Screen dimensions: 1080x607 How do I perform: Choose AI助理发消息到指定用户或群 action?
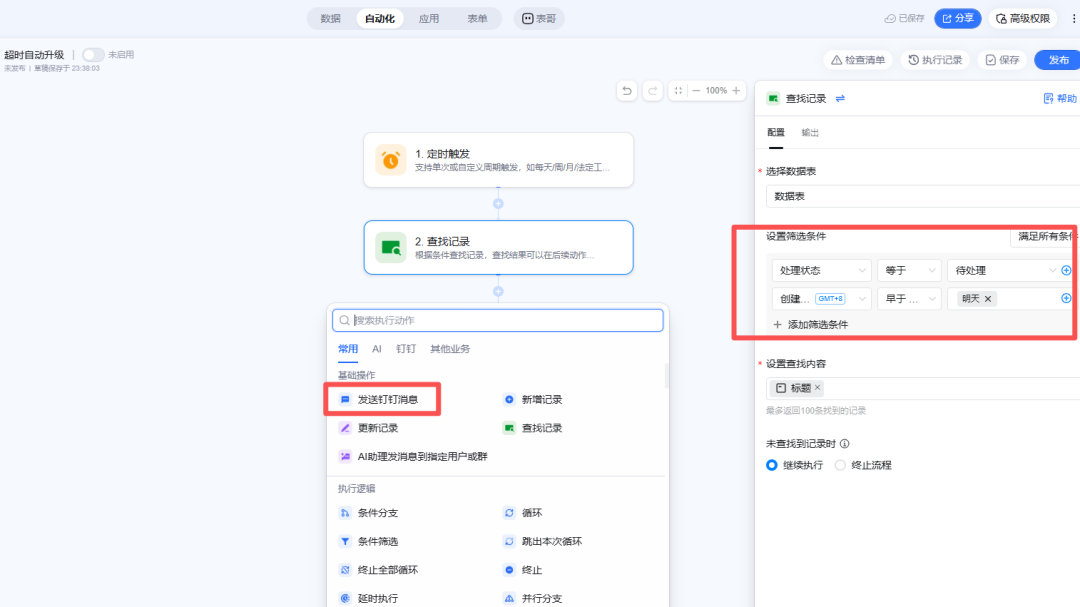[413, 456]
